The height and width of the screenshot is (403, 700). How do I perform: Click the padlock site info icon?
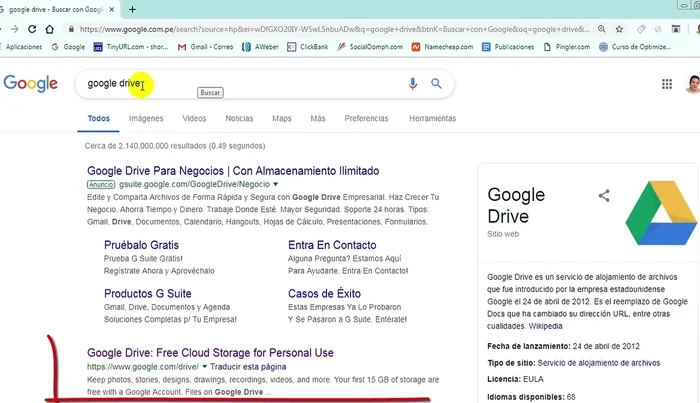point(71,29)
